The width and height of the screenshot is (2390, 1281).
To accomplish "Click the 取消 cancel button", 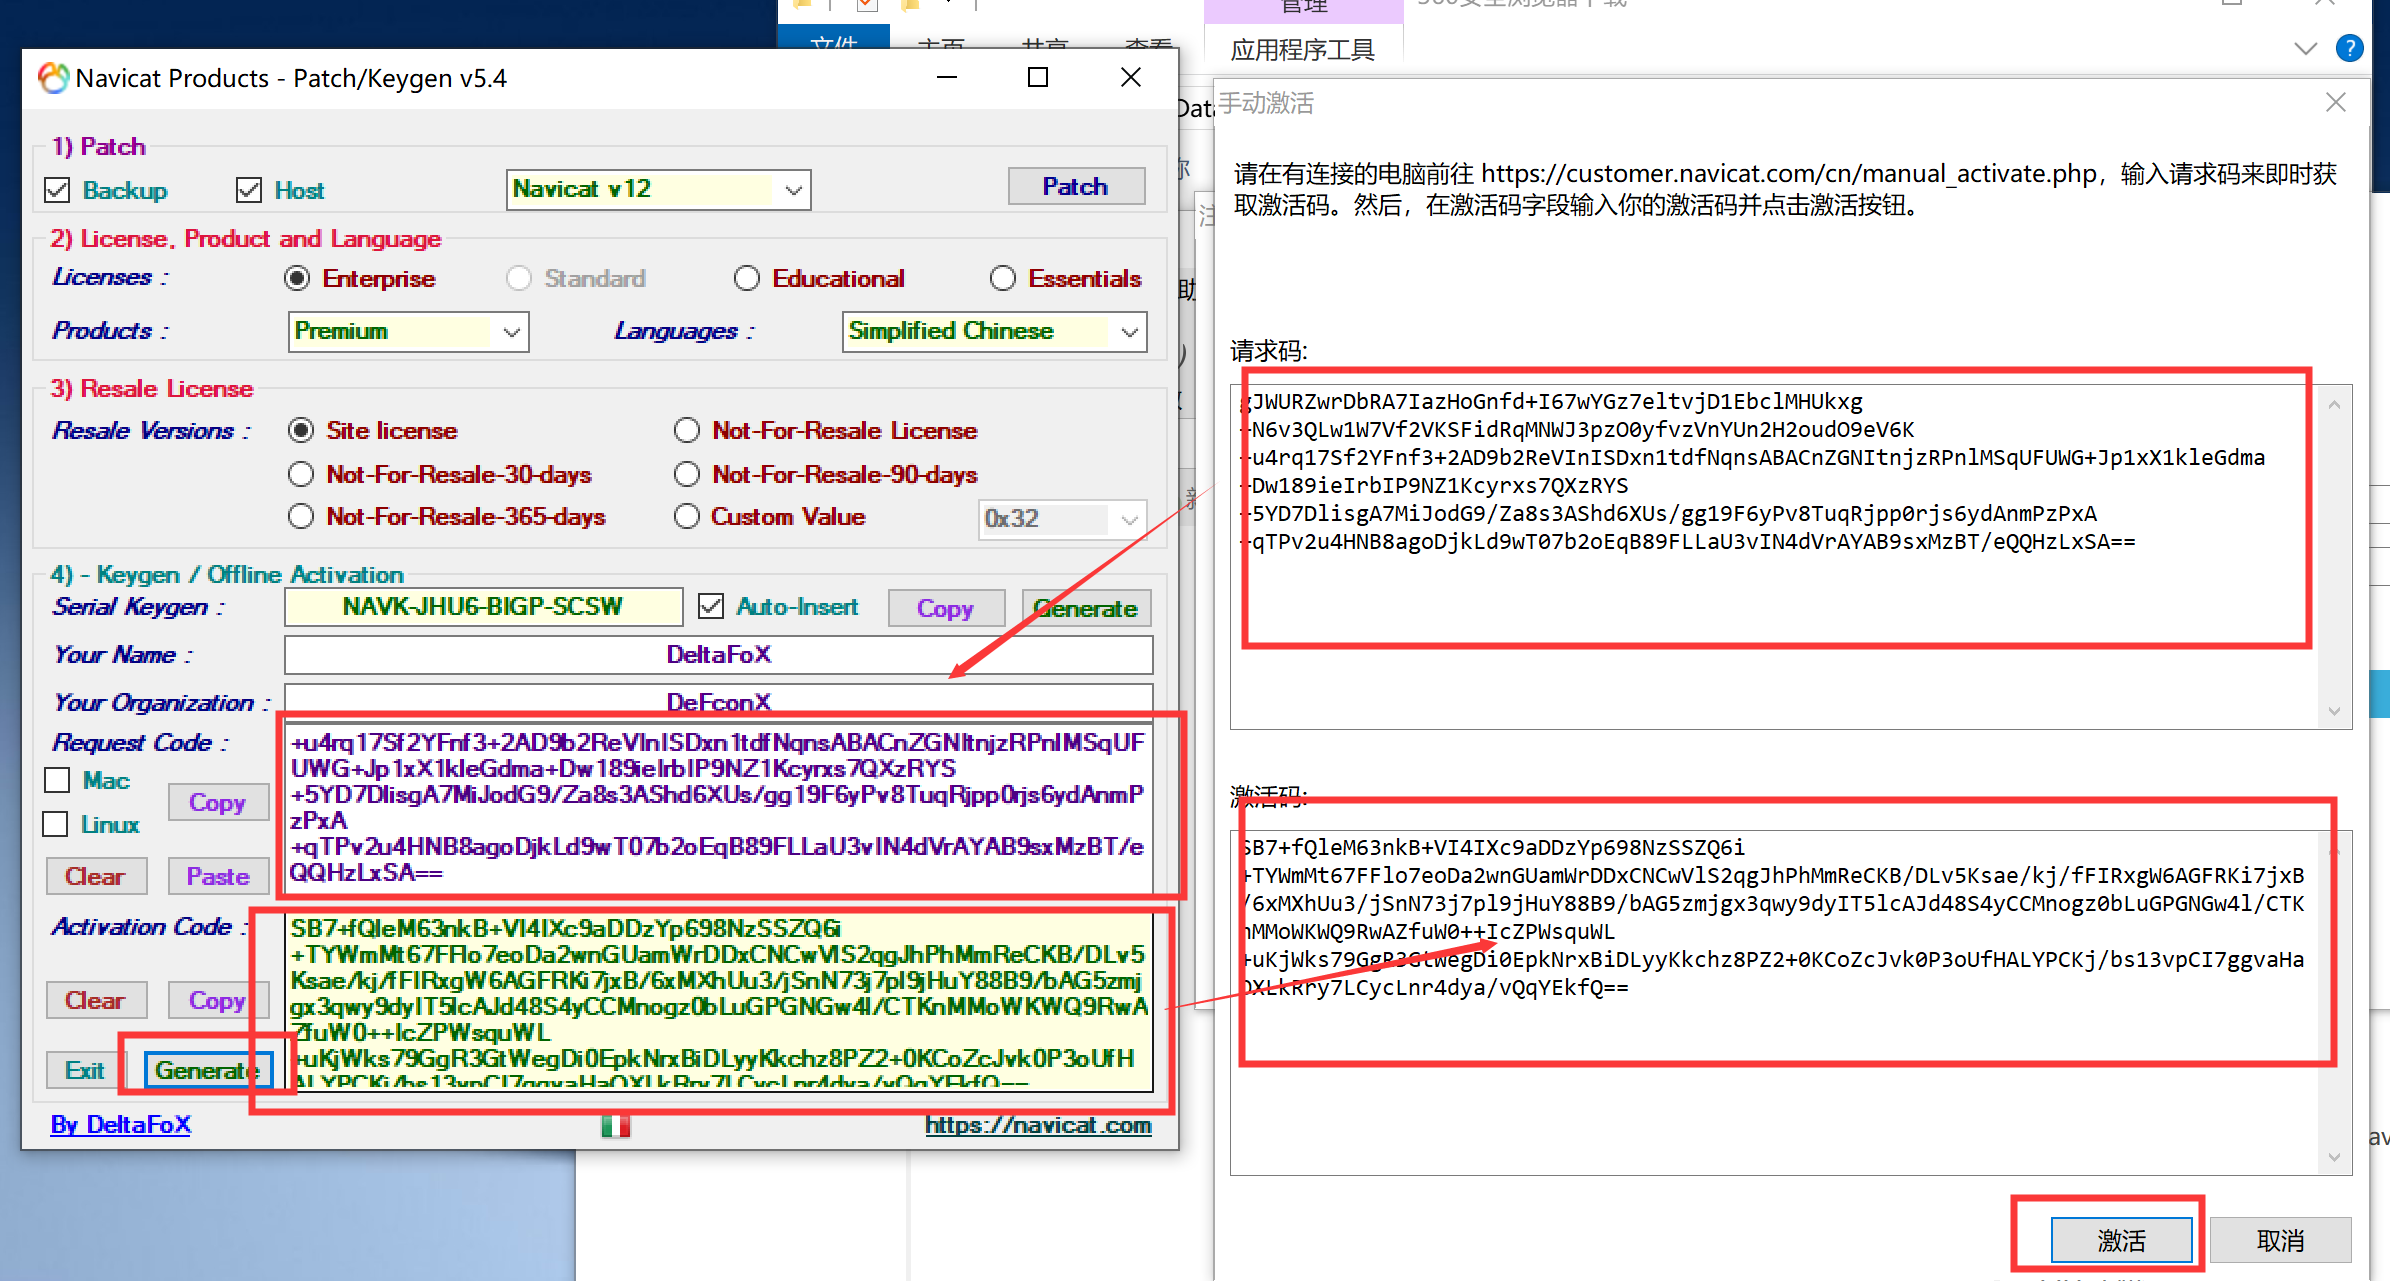I will (x=2280, y=1241).
